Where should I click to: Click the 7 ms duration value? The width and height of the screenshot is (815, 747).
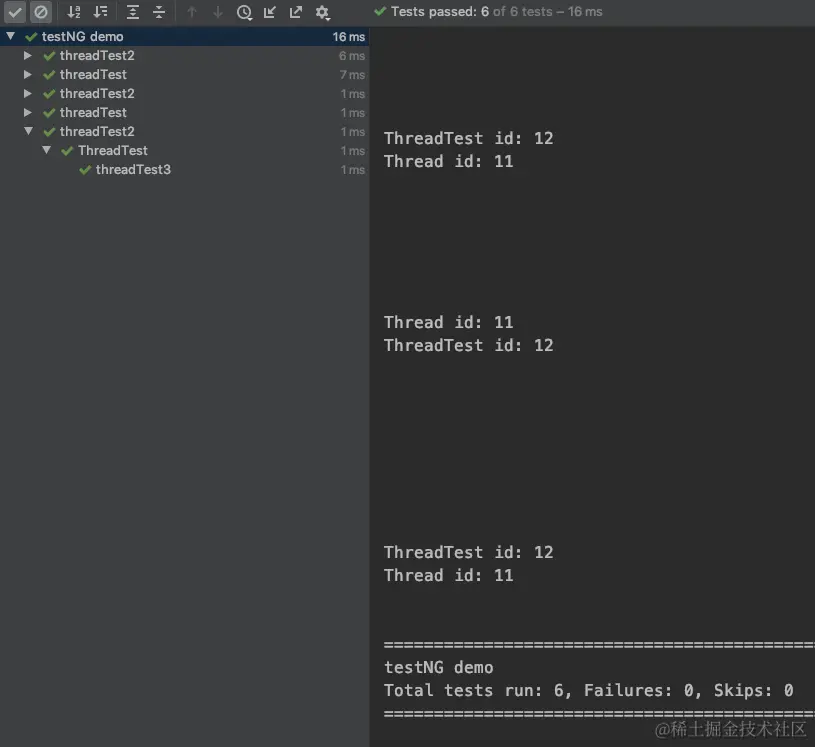tap(352, 75)
